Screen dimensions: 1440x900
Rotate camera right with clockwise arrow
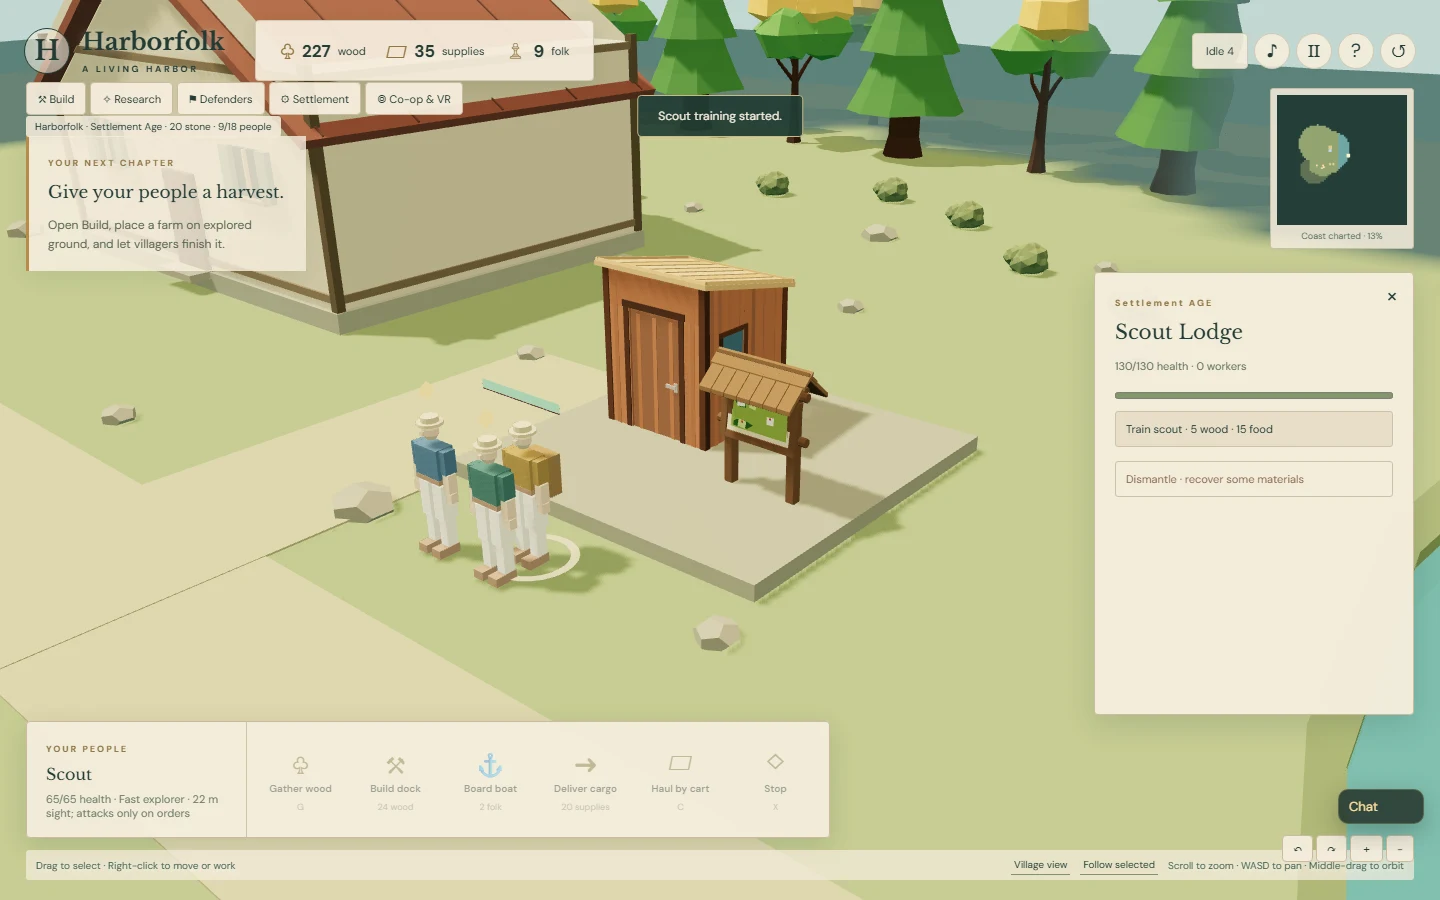[x=1331, y=849]
